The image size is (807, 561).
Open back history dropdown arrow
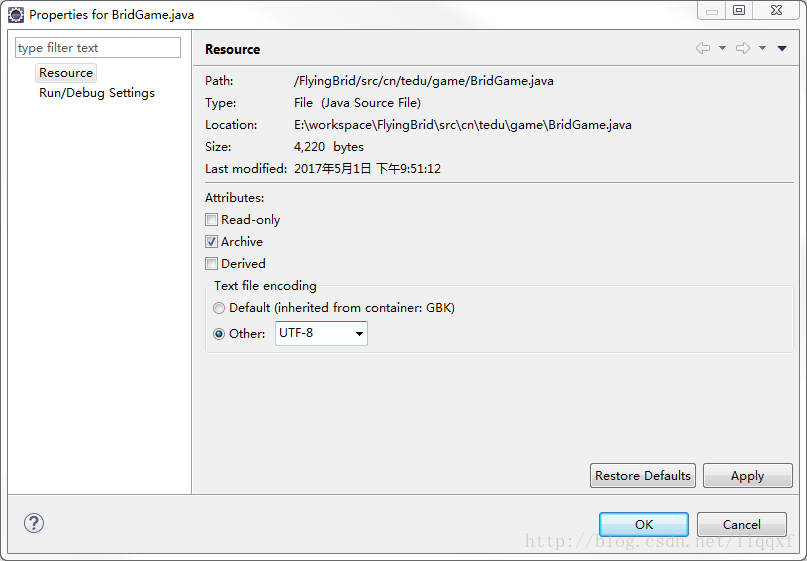click(x=722, y=48)
